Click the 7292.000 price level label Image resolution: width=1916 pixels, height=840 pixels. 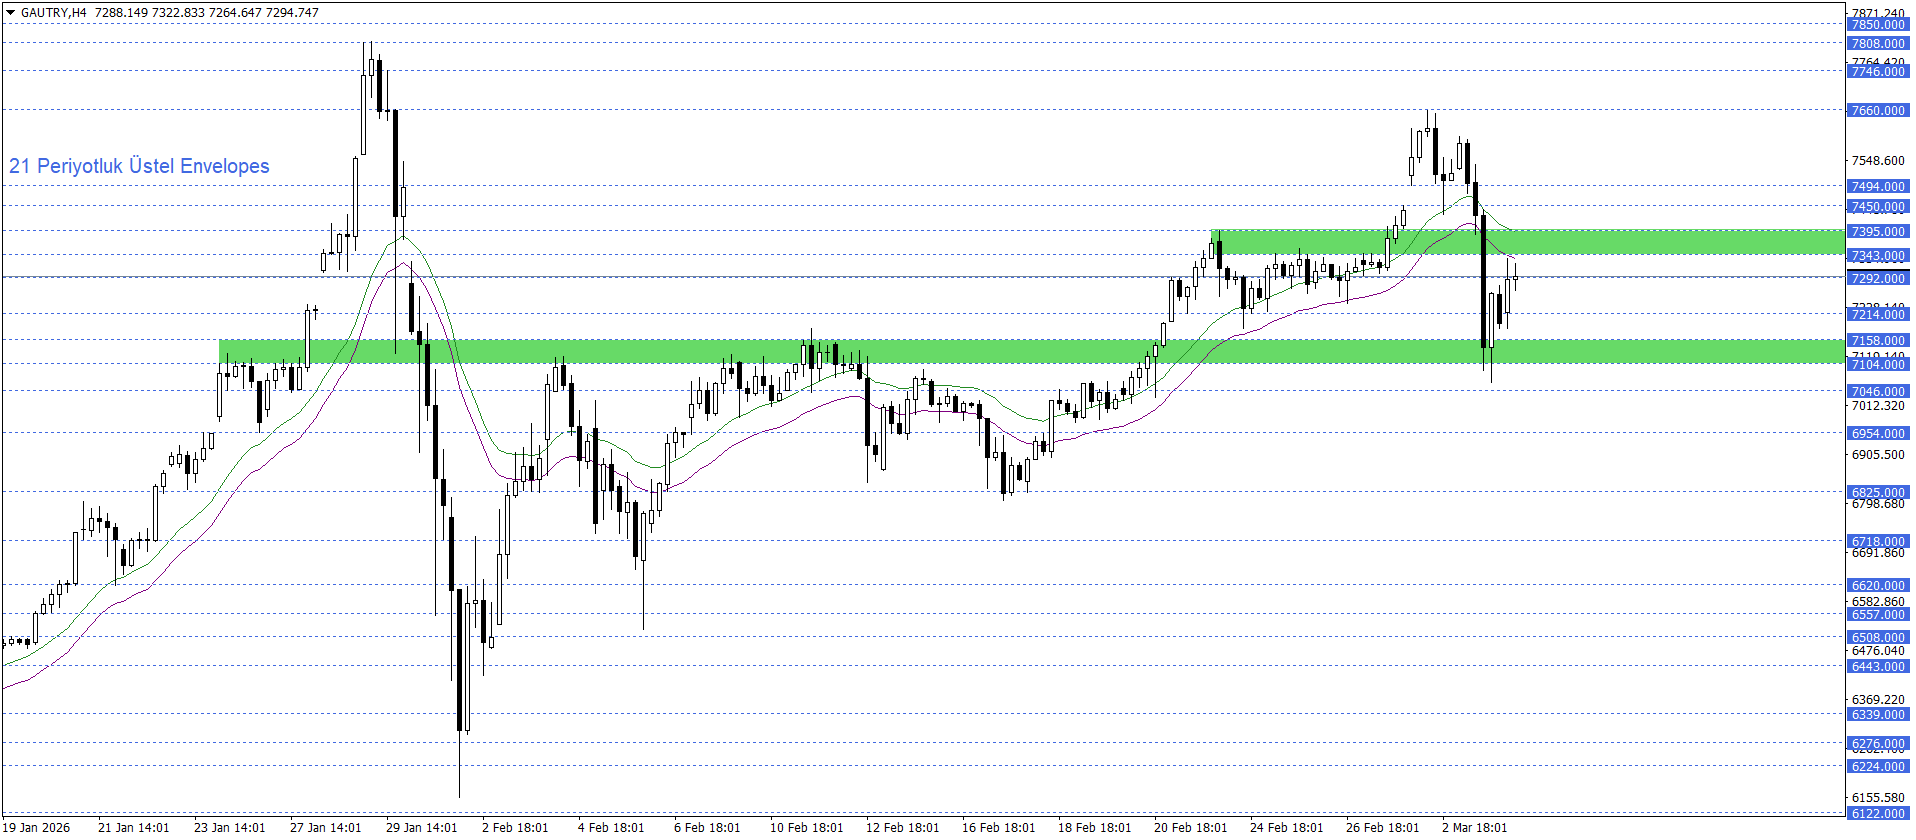click(1877, 279)
